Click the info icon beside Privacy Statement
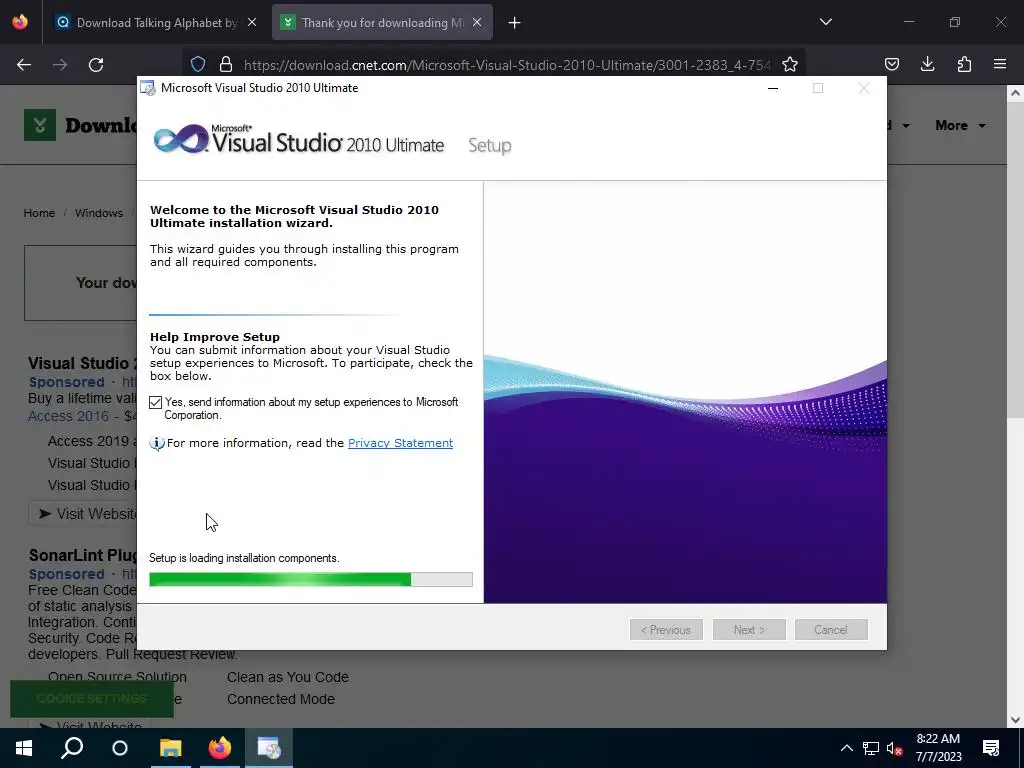The width and height of the screenshot is (1024, 768). 157,443
